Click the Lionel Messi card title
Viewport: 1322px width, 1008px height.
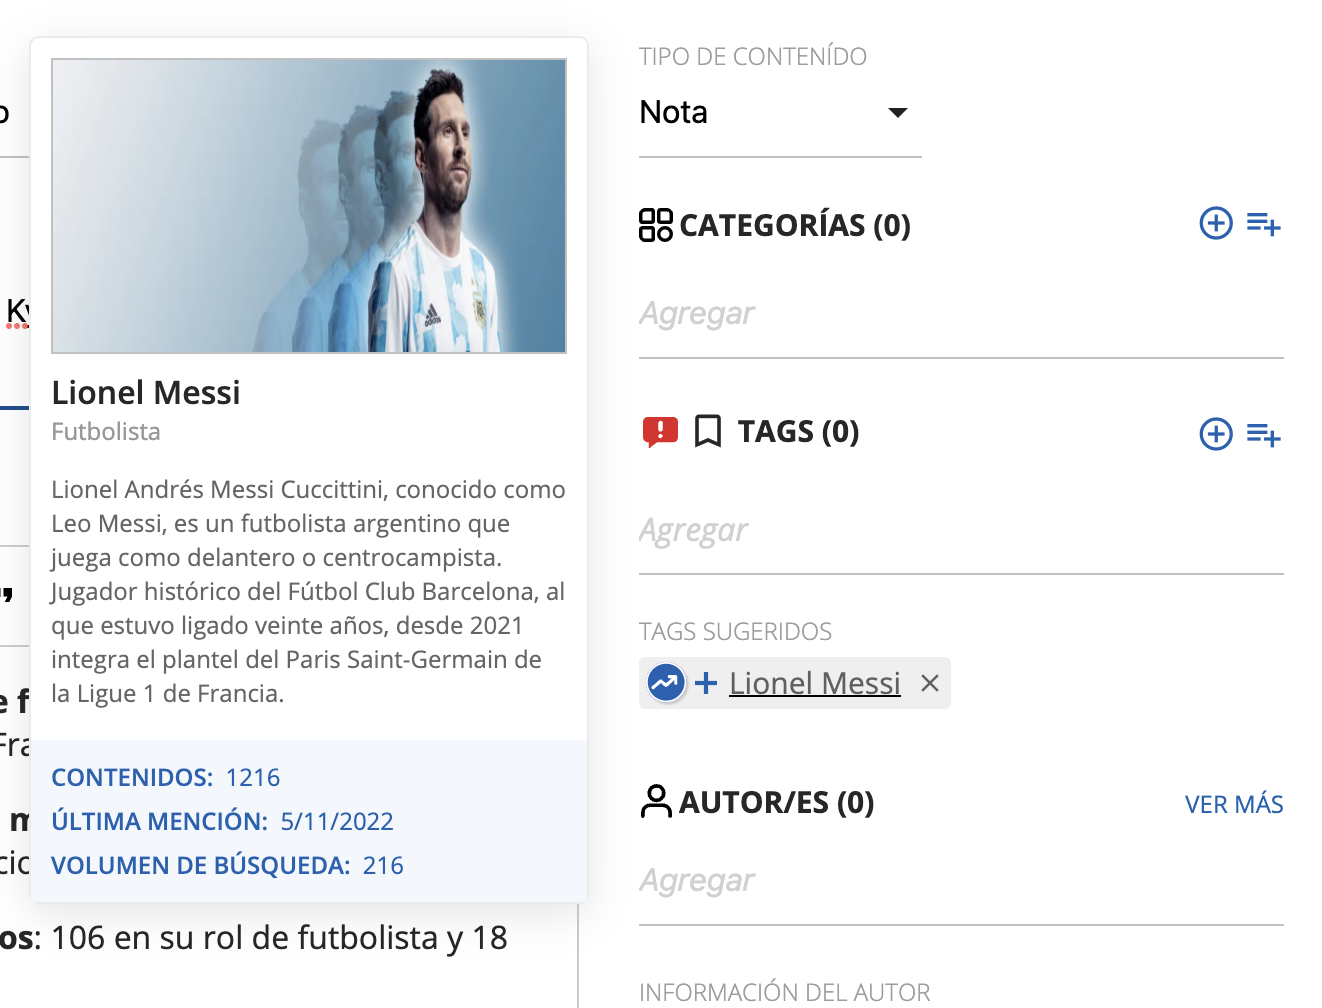146,393
